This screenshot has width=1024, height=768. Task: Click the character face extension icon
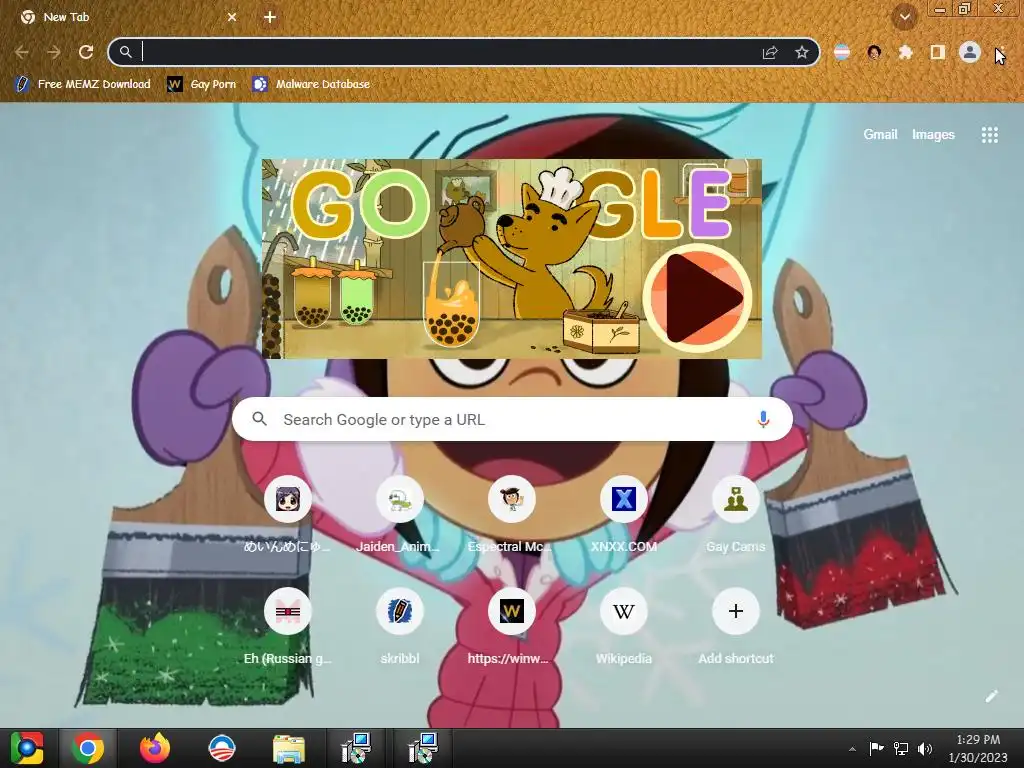click(874, 52)
